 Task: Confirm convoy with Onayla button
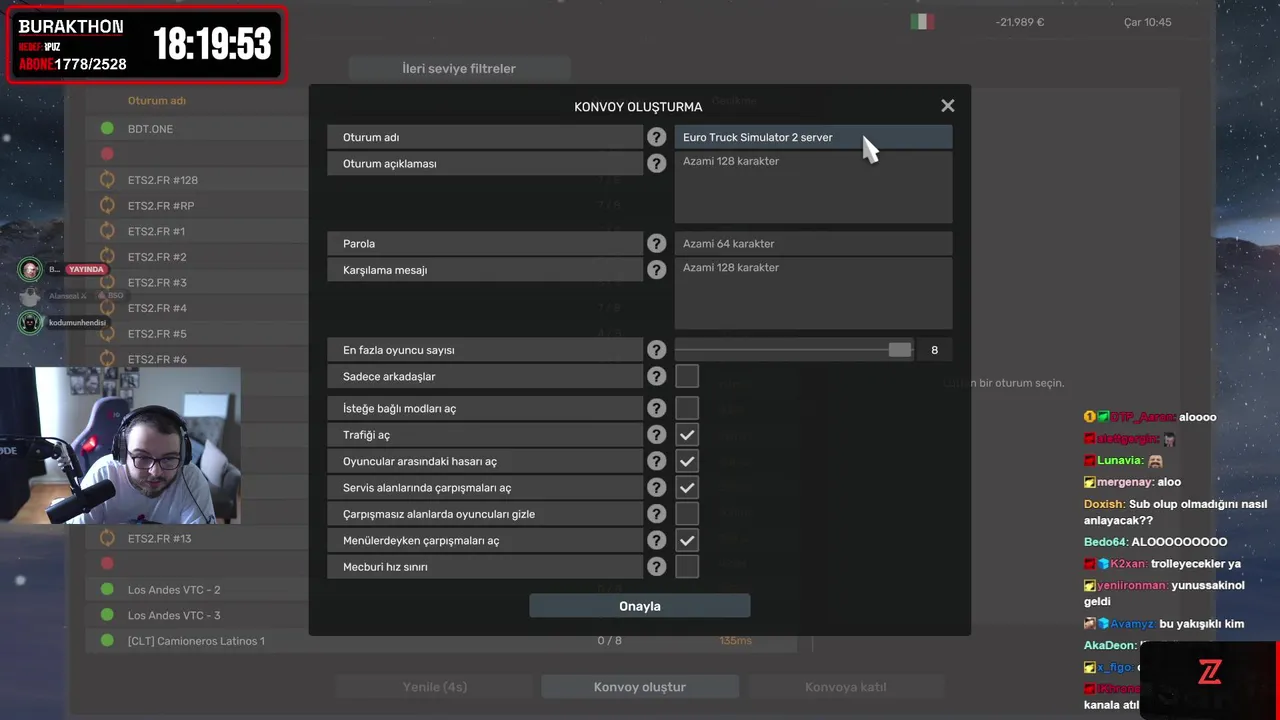[640, 606]
